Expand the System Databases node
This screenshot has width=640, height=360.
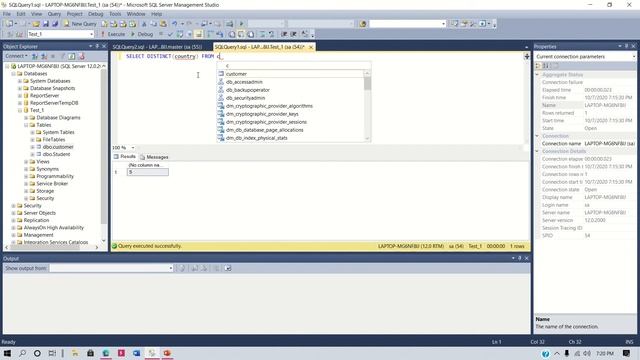(20, 81)
